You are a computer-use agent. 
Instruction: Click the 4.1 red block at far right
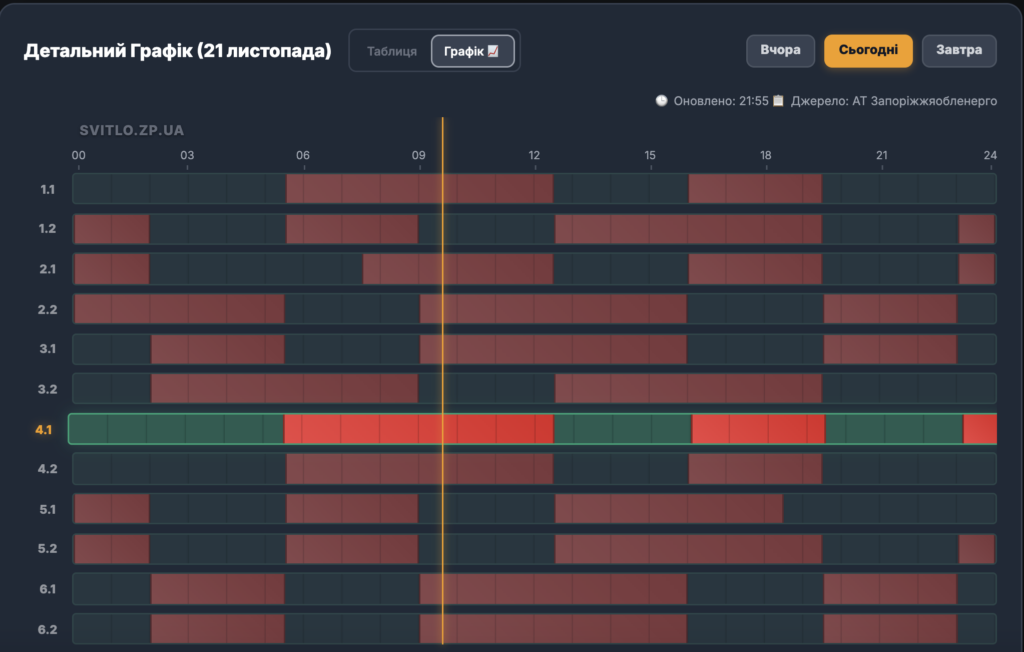980,429
